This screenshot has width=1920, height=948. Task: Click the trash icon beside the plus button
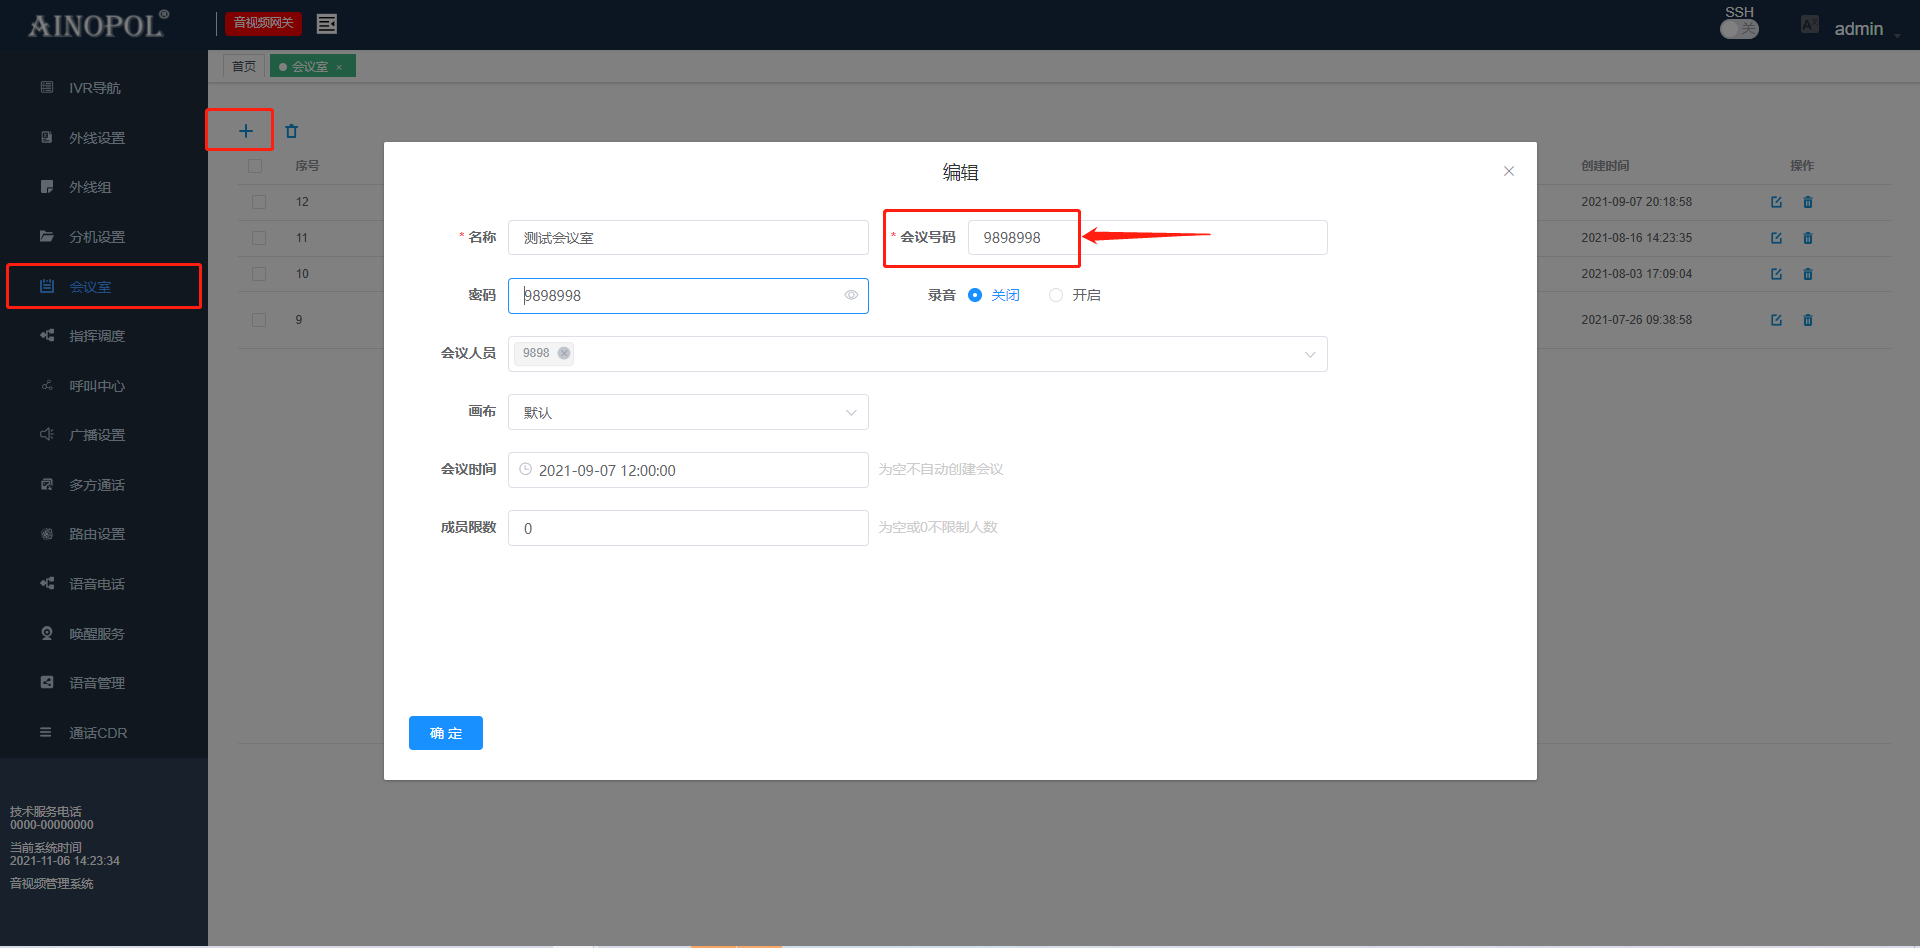[x=292, y=131]
